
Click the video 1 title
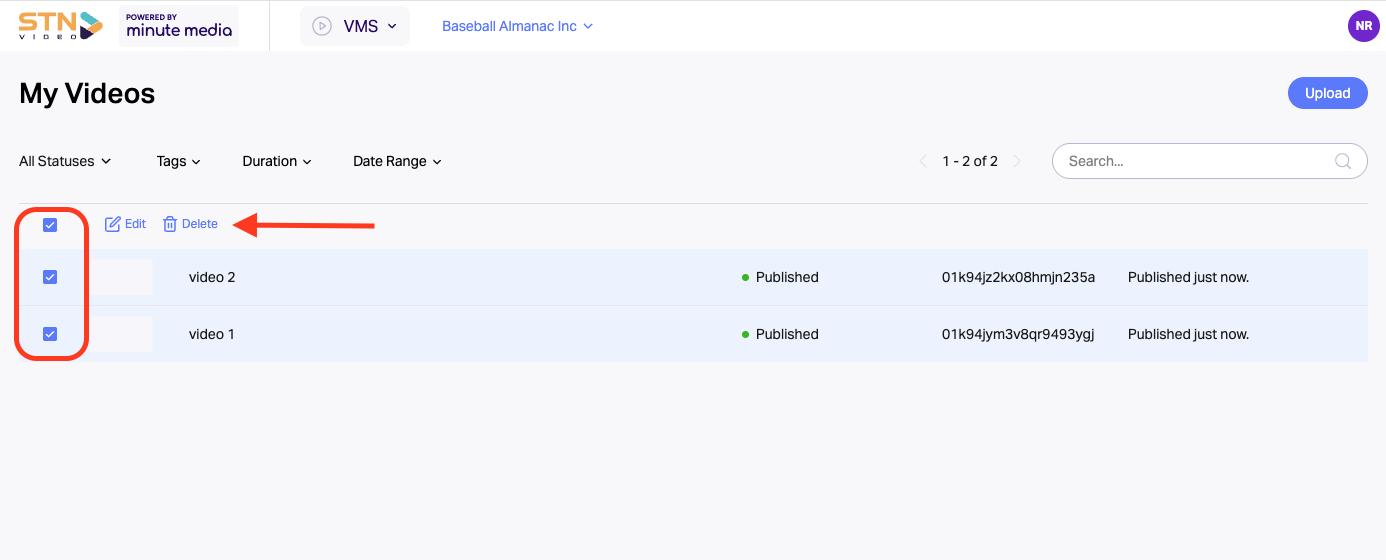click(212, 334)
